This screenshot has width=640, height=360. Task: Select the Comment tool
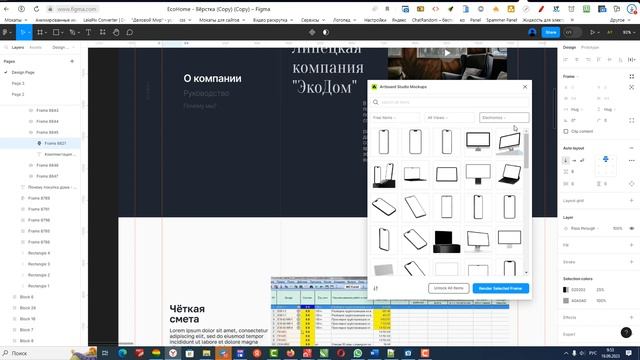[x=130, y=32]
